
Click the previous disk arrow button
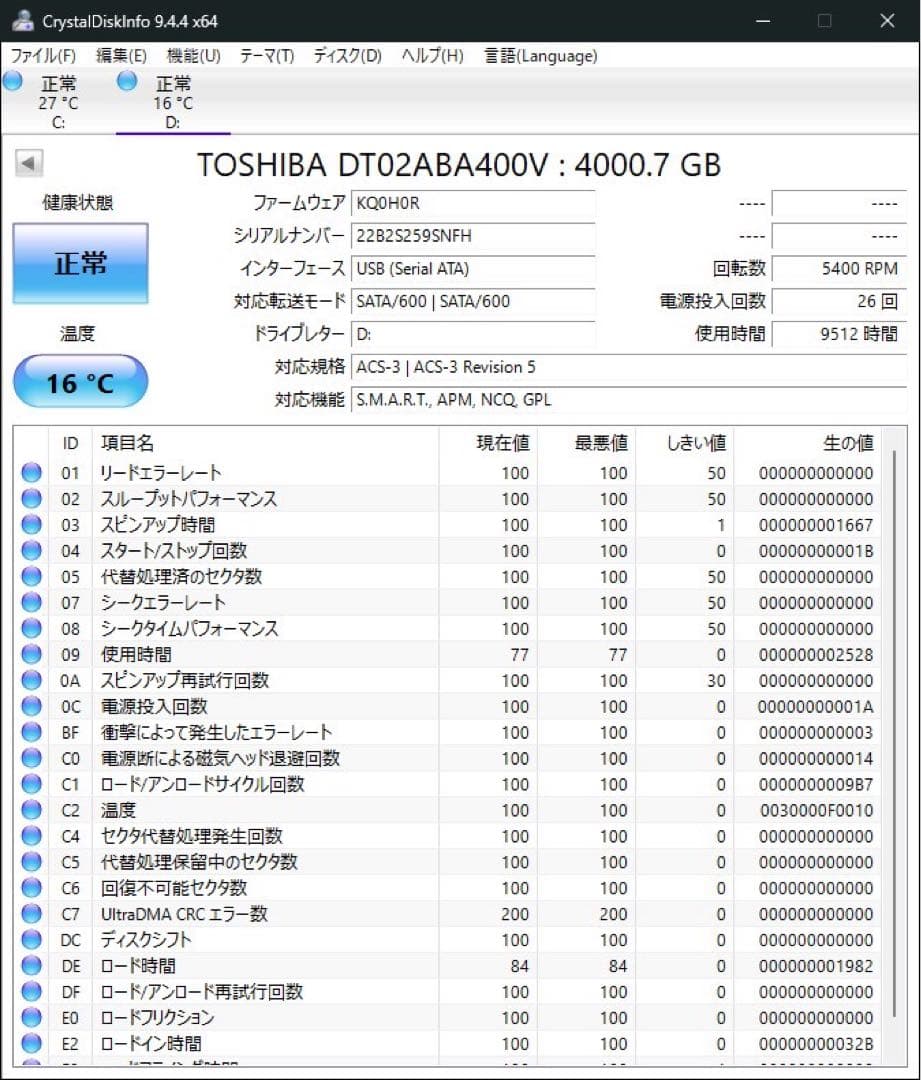click(x=29, y=164)
